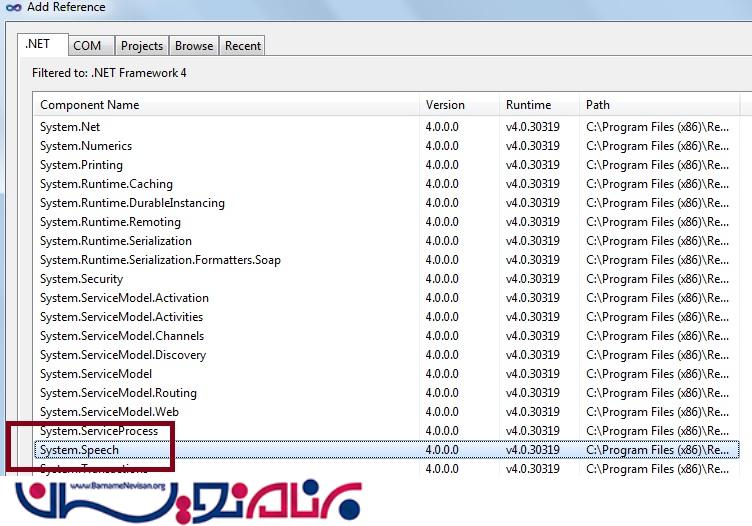Select System.Printing component
The image size is (752, 526).
(x=81, y=165)
